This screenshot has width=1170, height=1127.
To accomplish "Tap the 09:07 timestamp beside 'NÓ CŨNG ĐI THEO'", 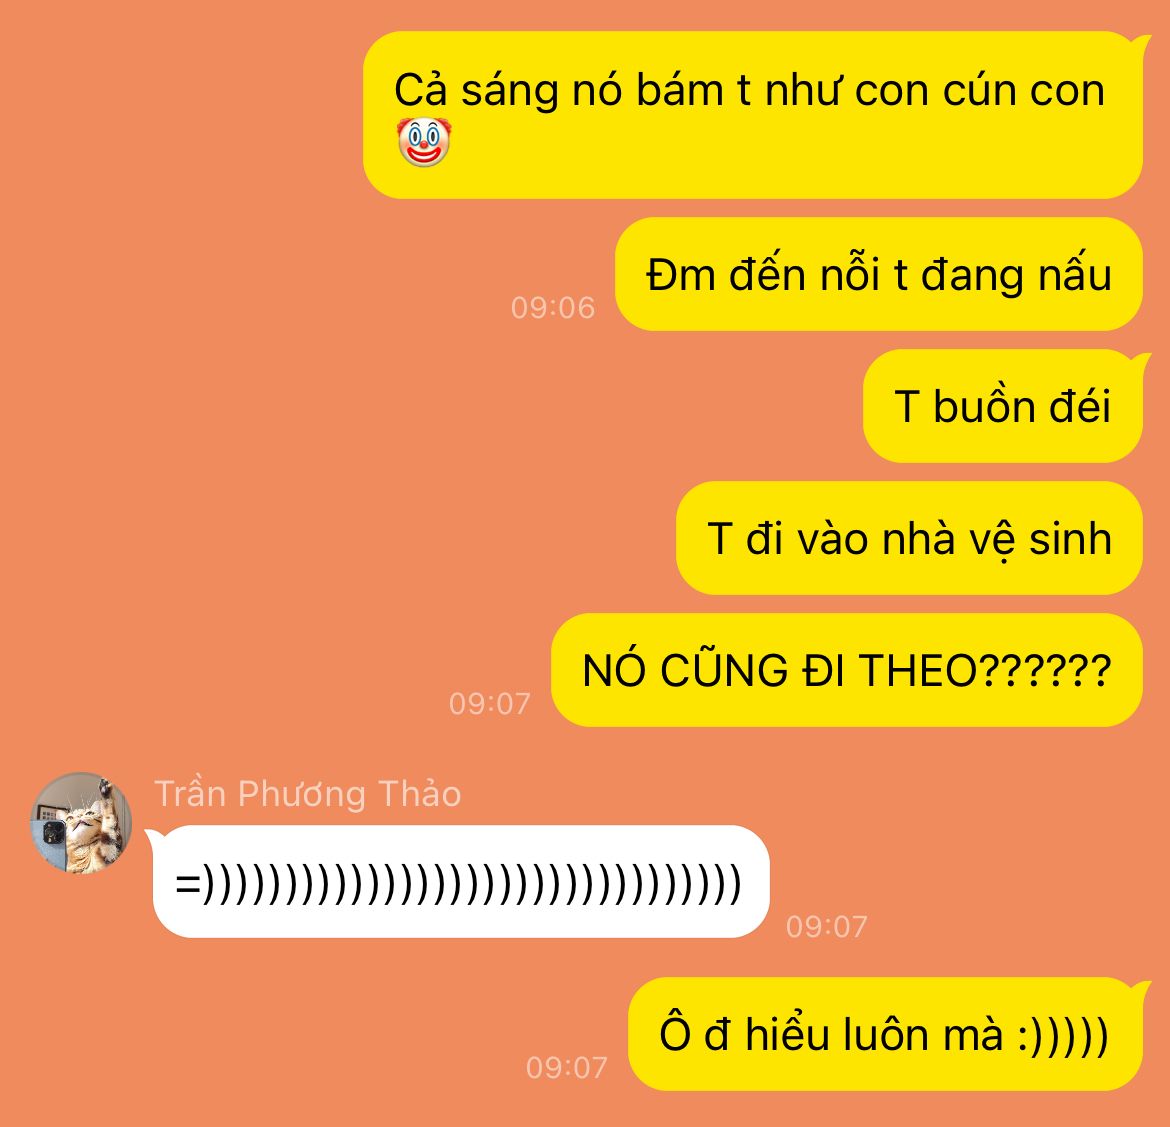I will (489, 703).
